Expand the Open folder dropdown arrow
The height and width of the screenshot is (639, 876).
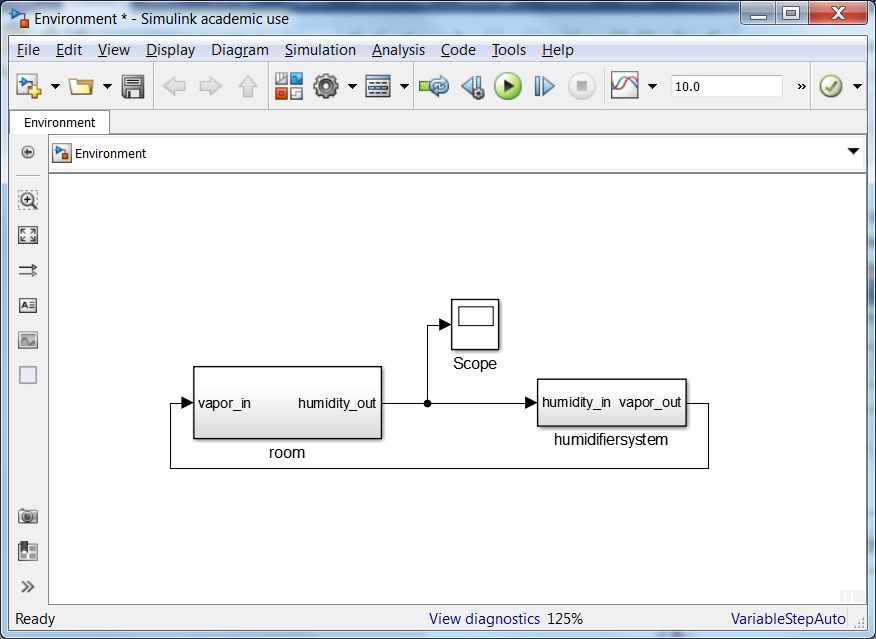[x=107, y=87]
